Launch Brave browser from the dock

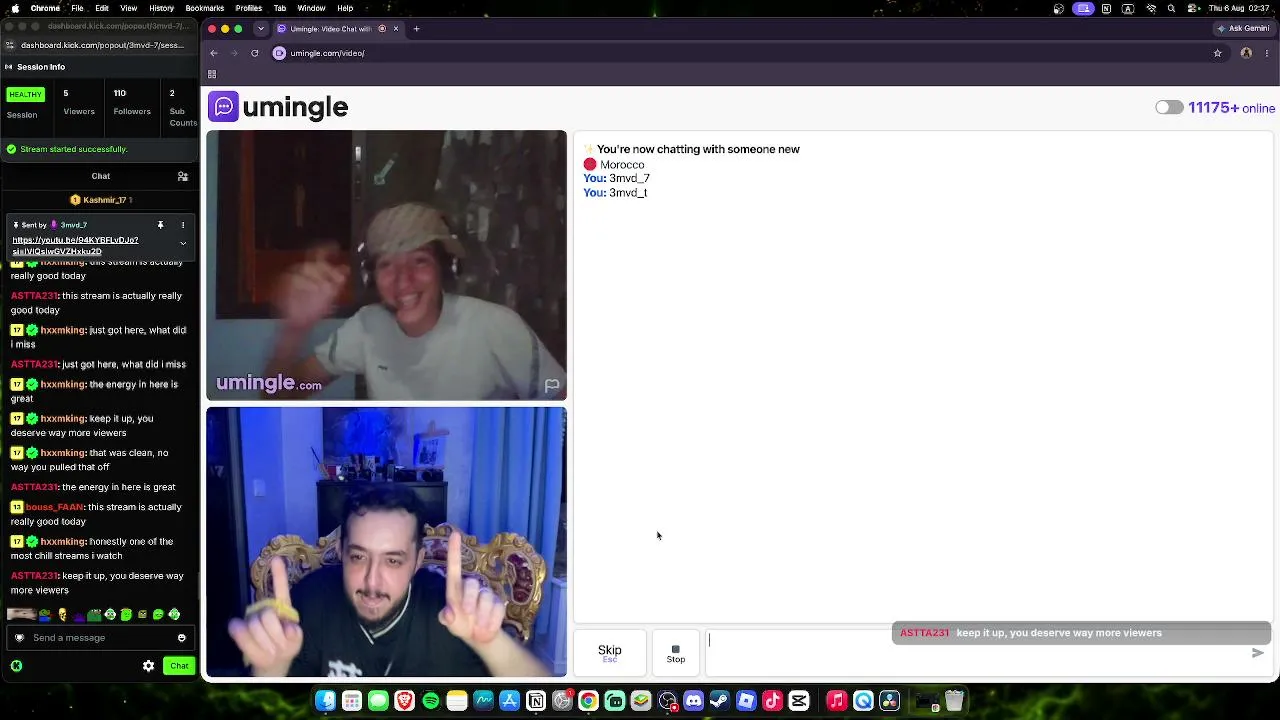pyautogui.click(x=404, y=701)
